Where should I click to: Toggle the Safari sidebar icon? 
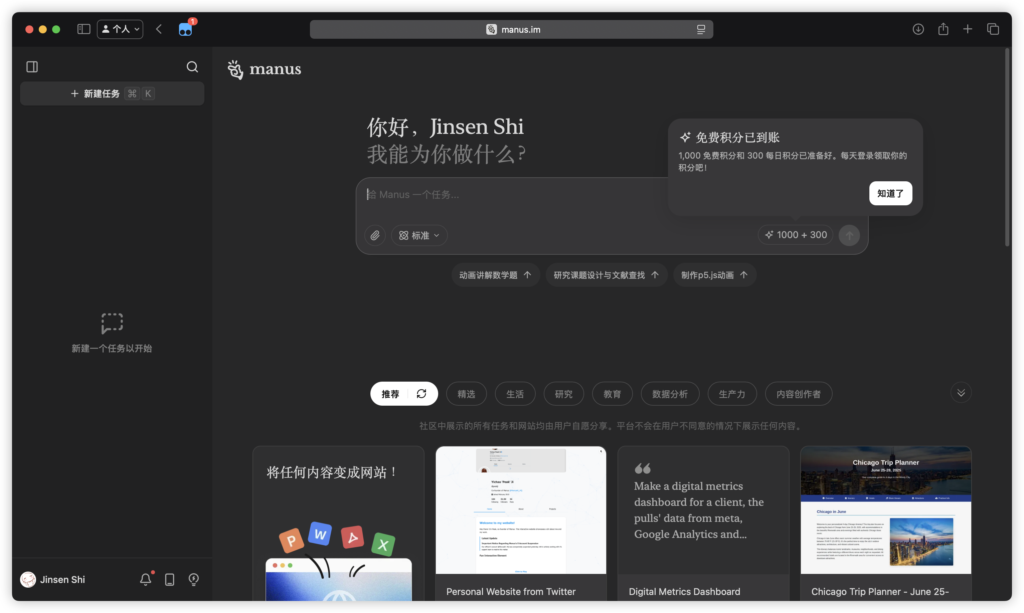[84, 29]
